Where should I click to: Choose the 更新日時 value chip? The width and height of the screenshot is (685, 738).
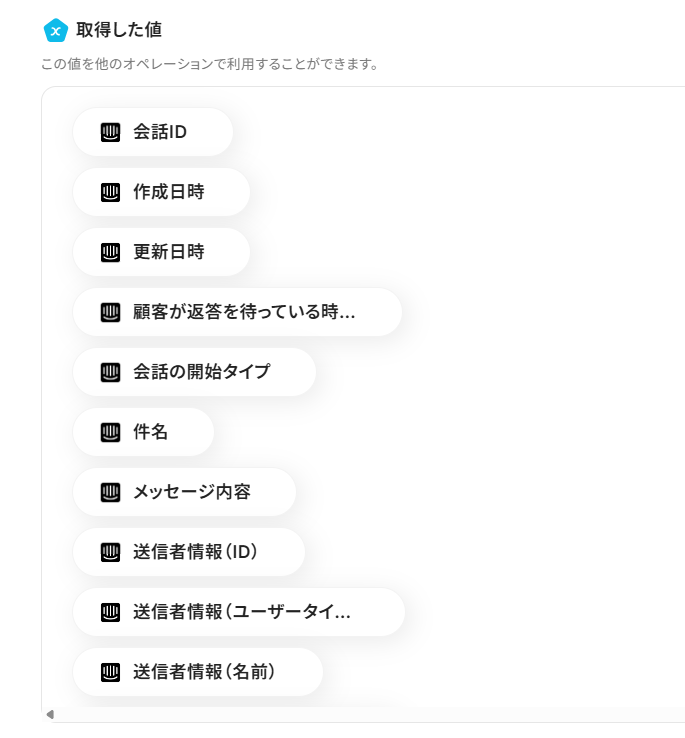click(168, 252)
